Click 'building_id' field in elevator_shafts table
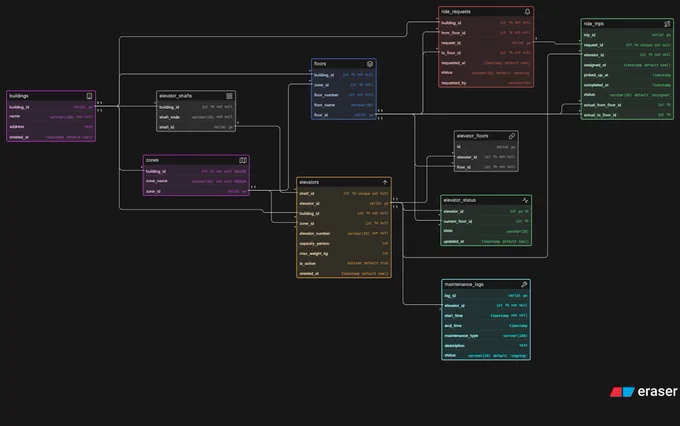680x426 pixels. point(196,107)
